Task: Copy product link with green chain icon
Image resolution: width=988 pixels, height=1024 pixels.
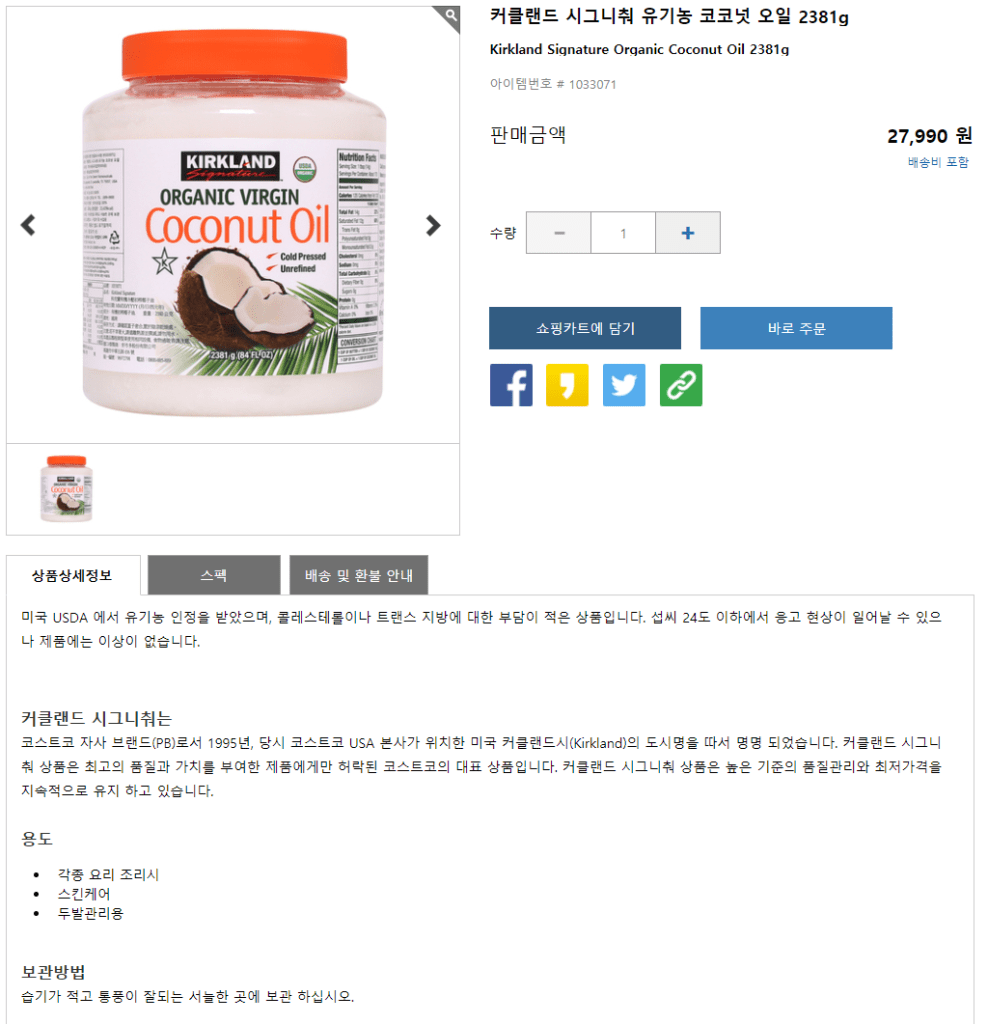Action: point(681,385)
